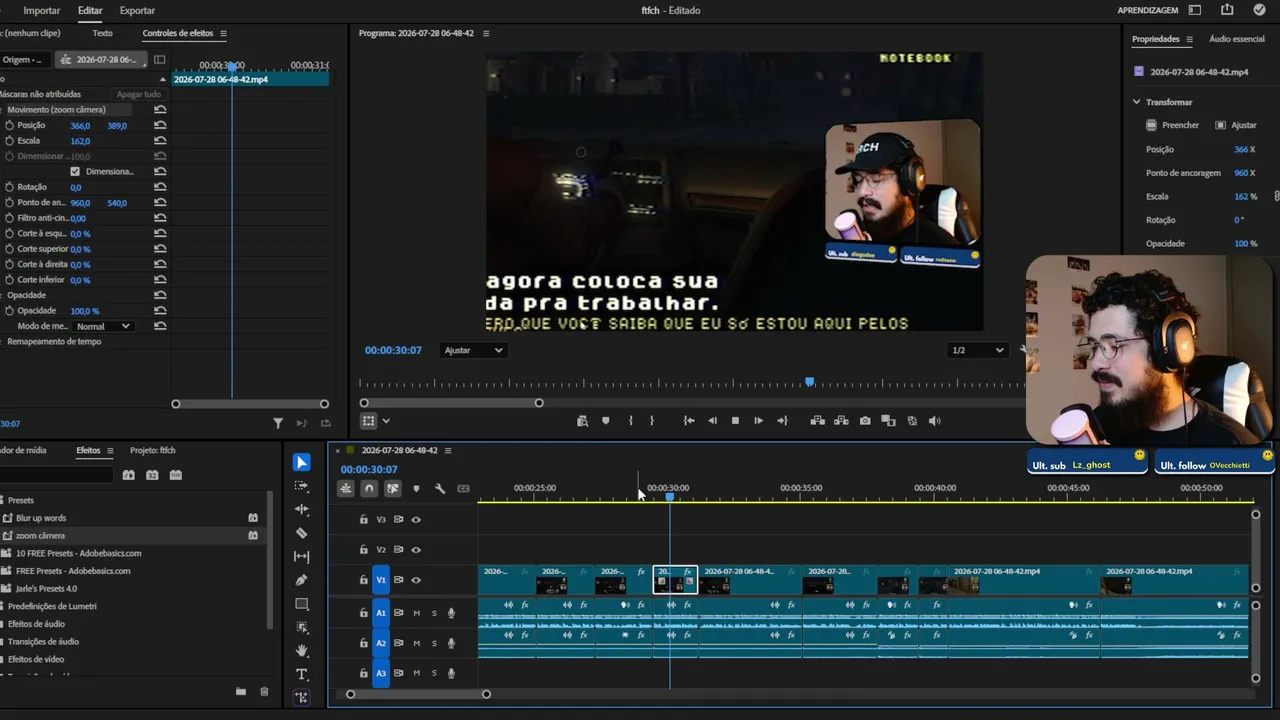Click the Export Frame camera icon

point(865,421)
